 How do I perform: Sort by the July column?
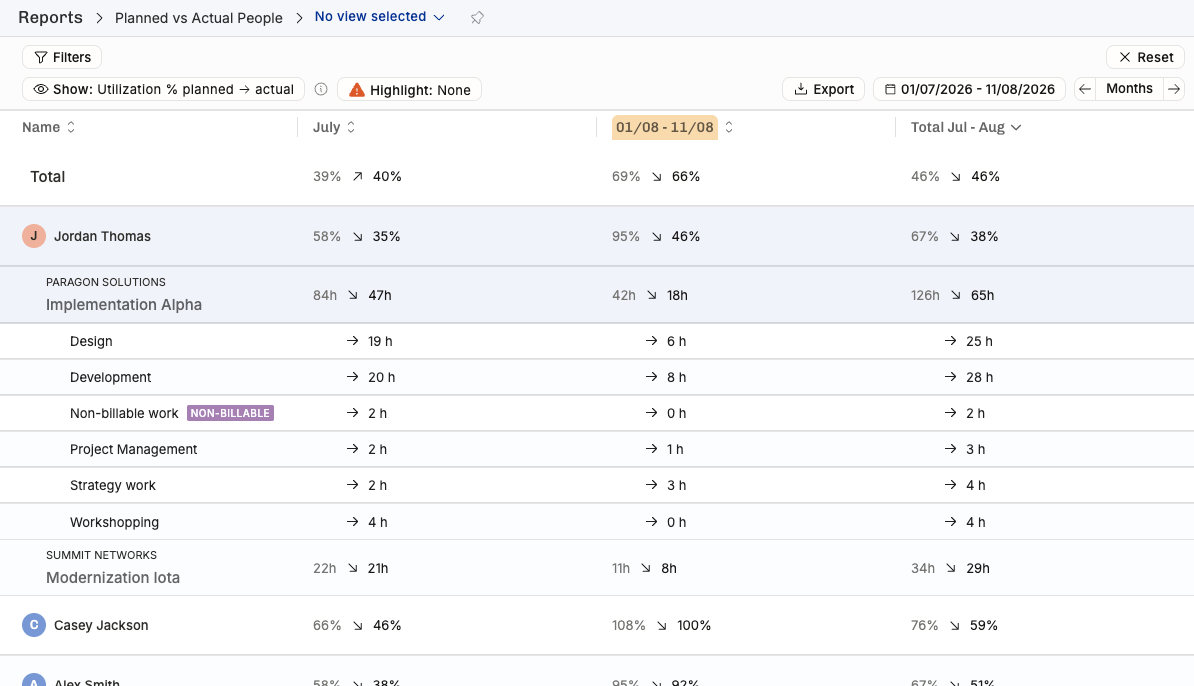tap(351, 127)
